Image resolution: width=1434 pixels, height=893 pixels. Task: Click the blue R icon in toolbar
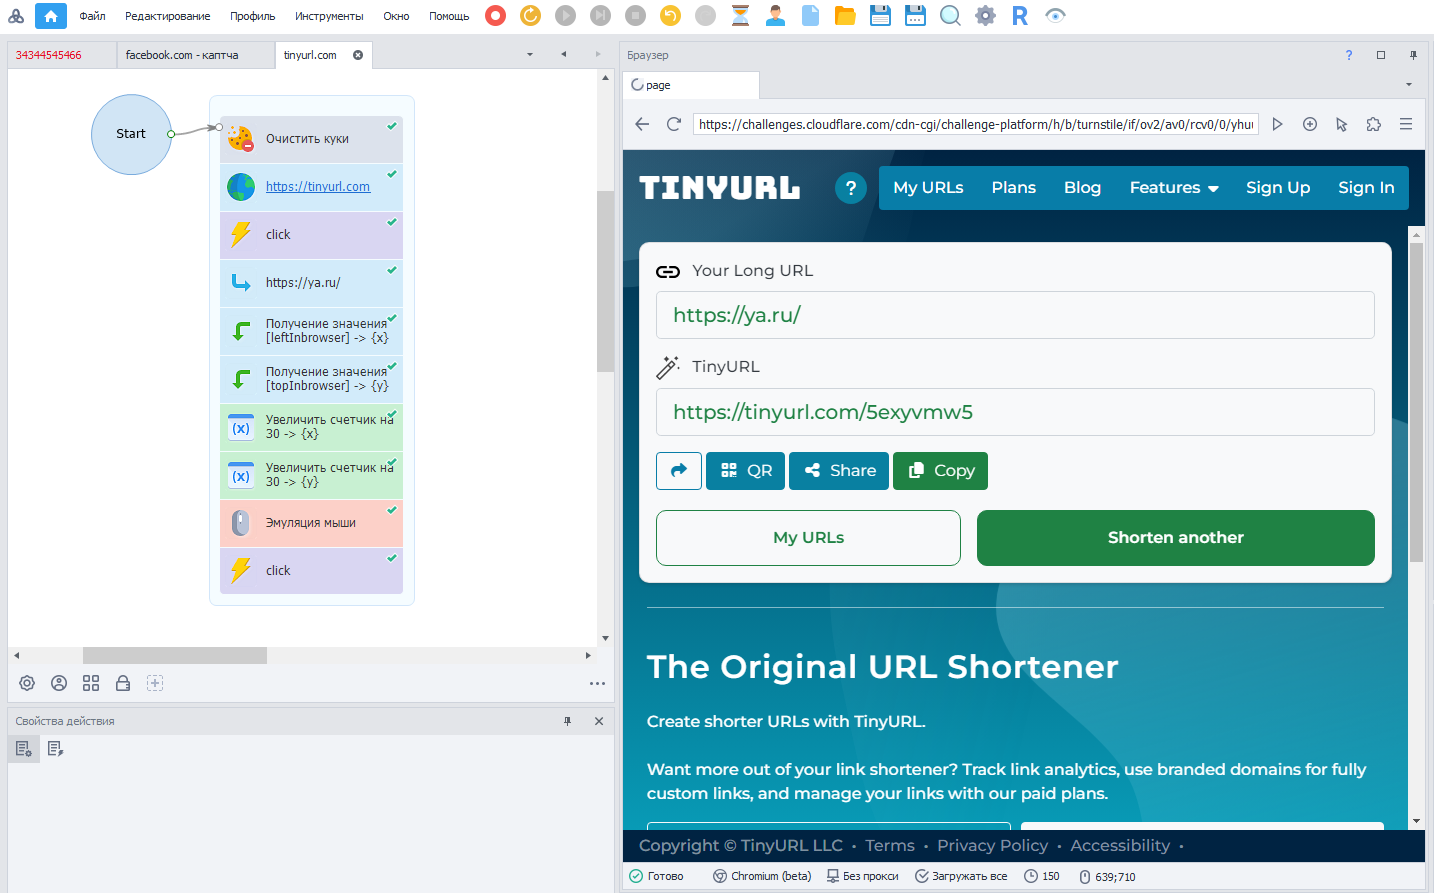[x=1020, y=15]
